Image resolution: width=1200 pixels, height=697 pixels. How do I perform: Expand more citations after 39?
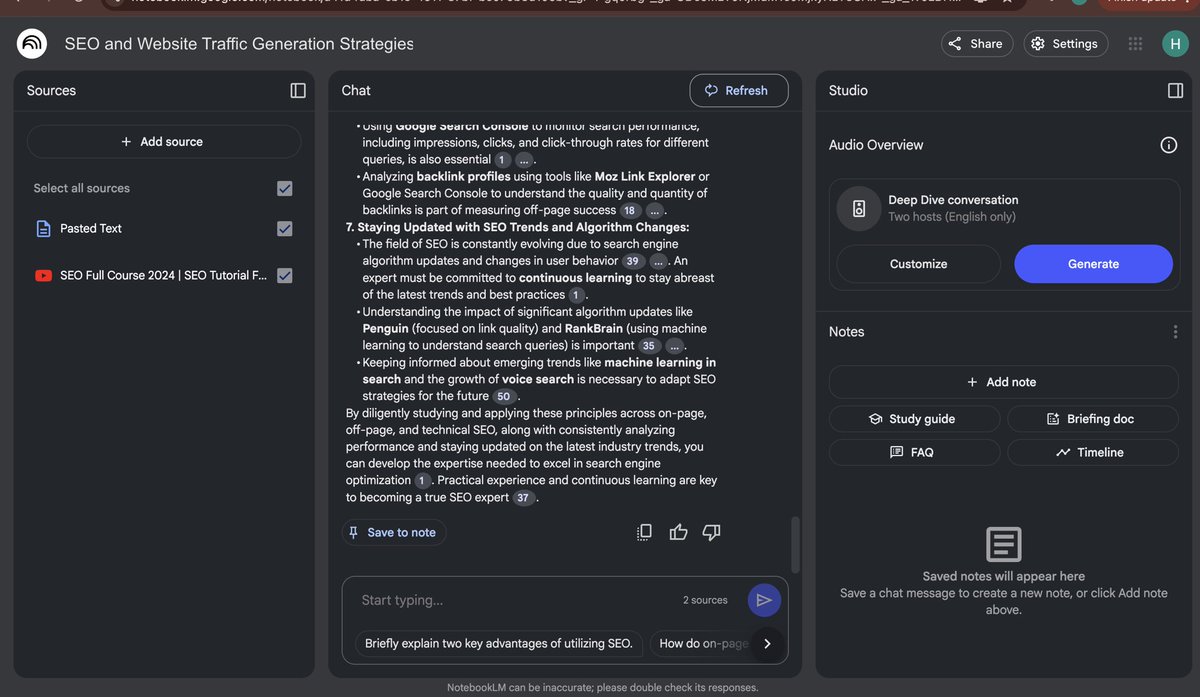(658, 261)
